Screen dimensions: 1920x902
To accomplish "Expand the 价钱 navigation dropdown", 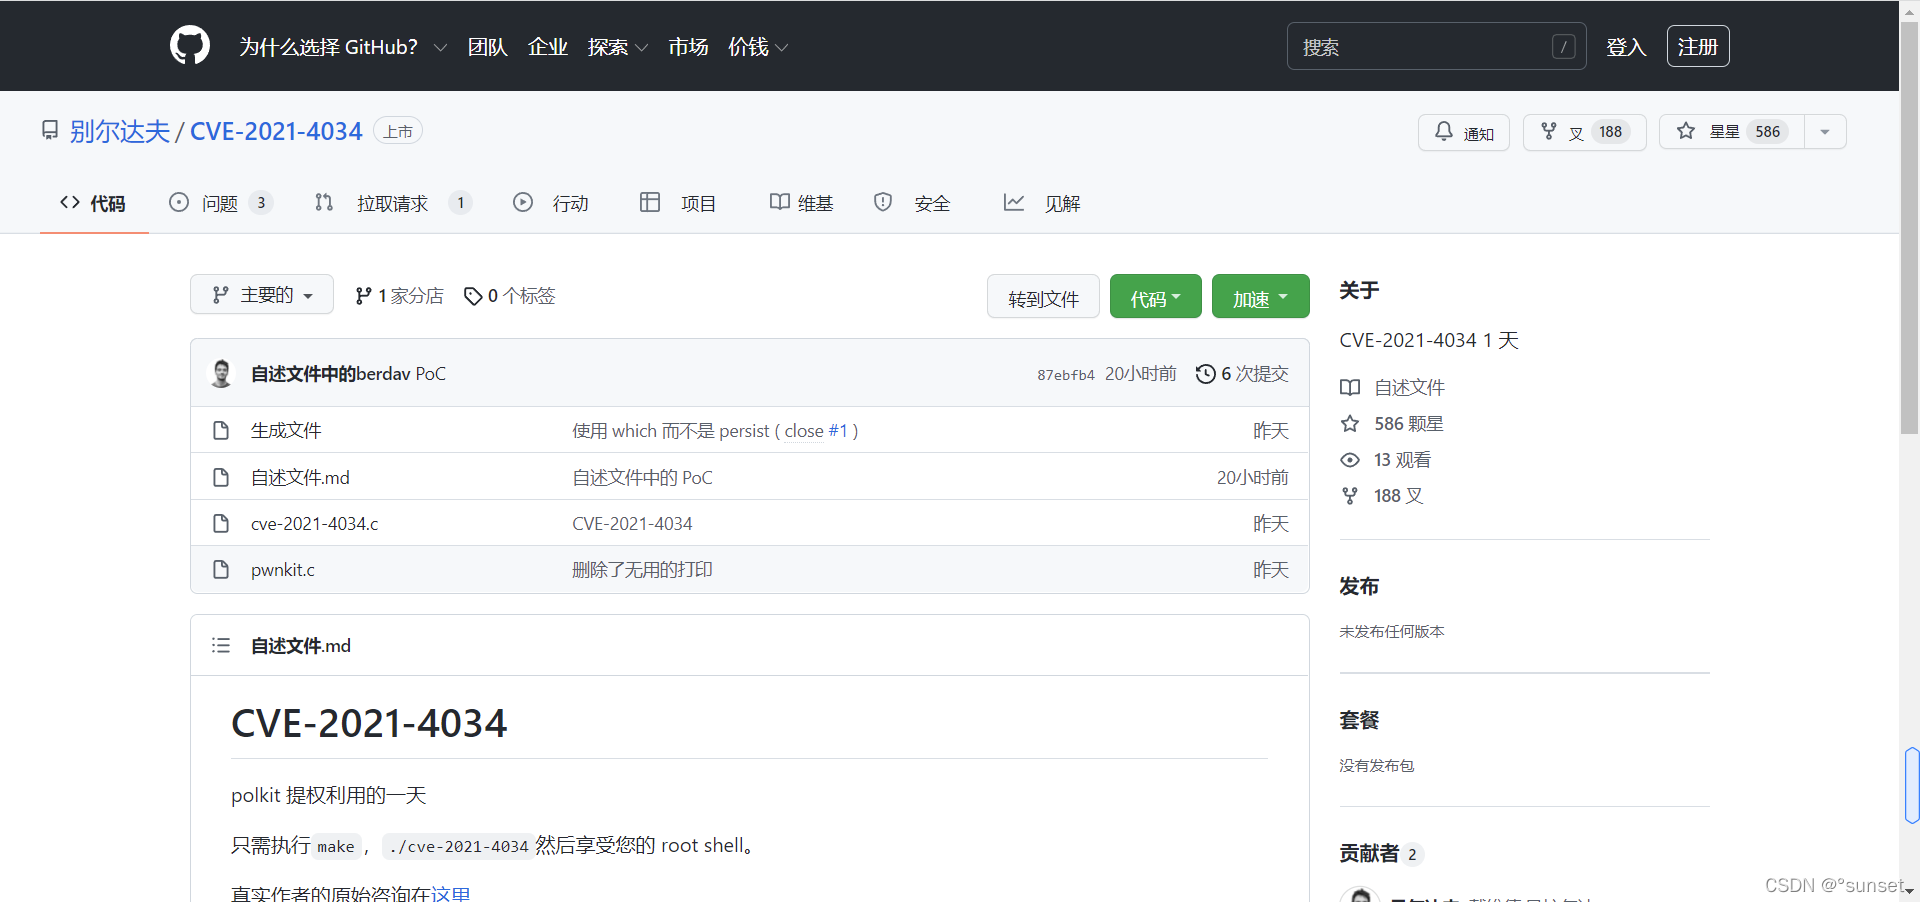I will coord(758,47).
